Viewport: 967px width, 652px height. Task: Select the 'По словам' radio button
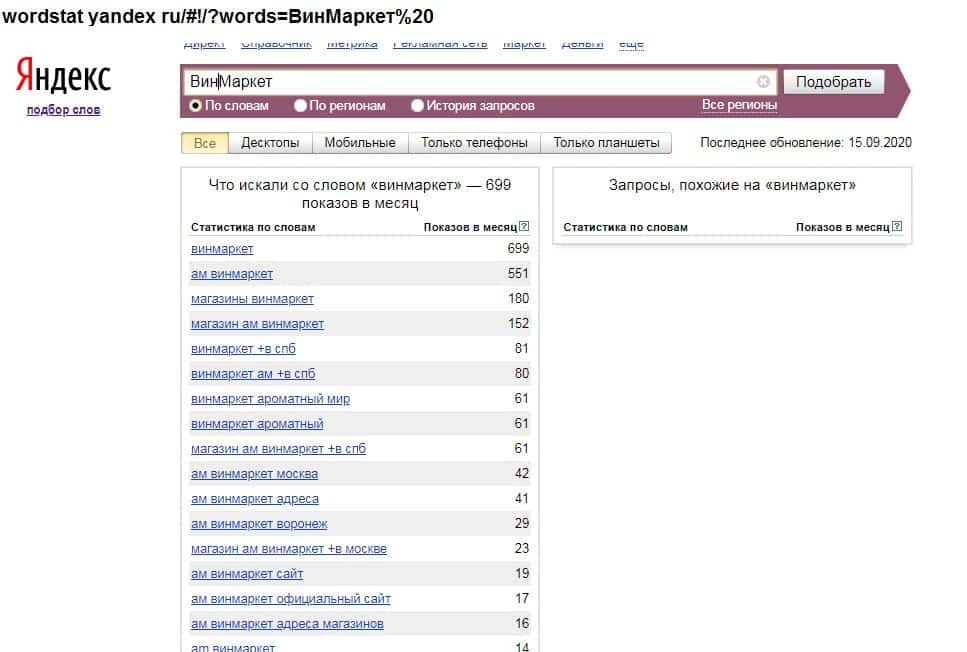[x=195, y=105]
